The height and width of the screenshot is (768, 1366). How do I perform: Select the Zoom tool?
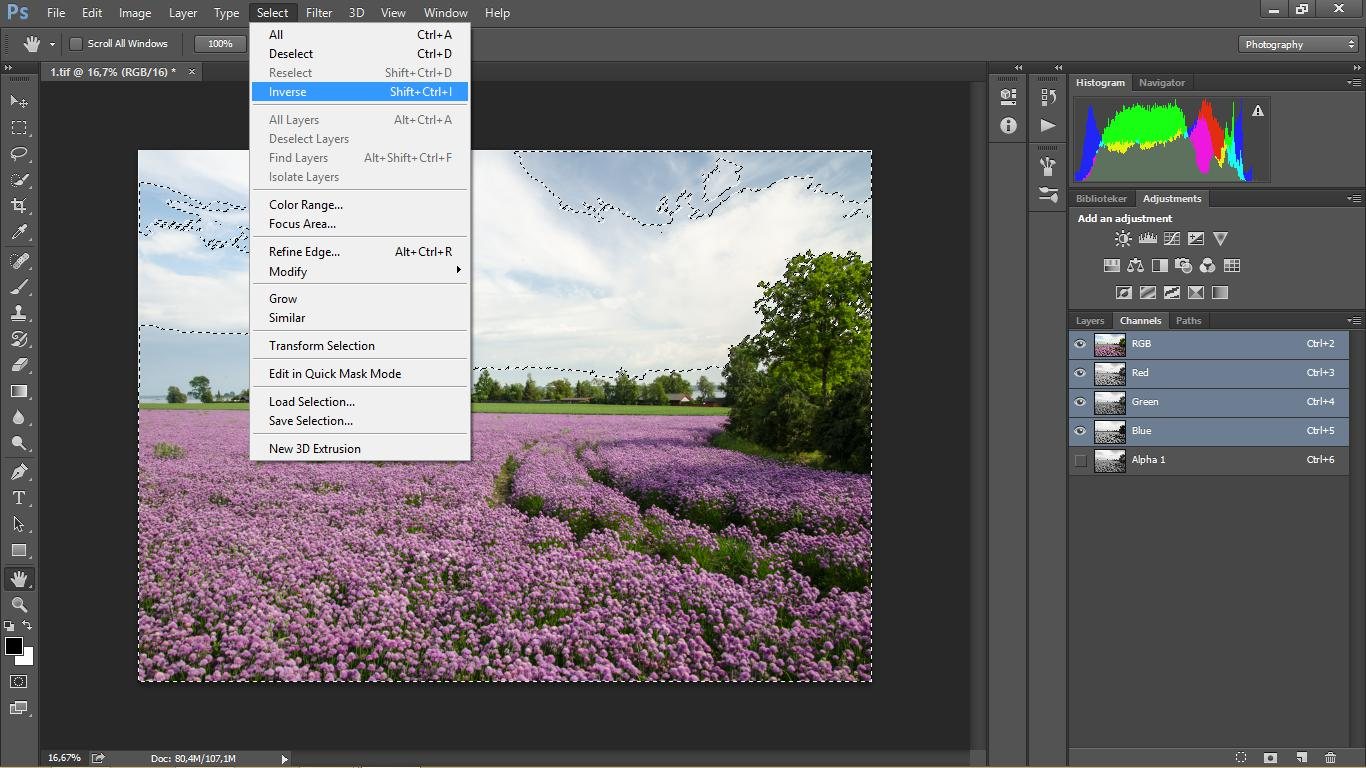point(19,605)
